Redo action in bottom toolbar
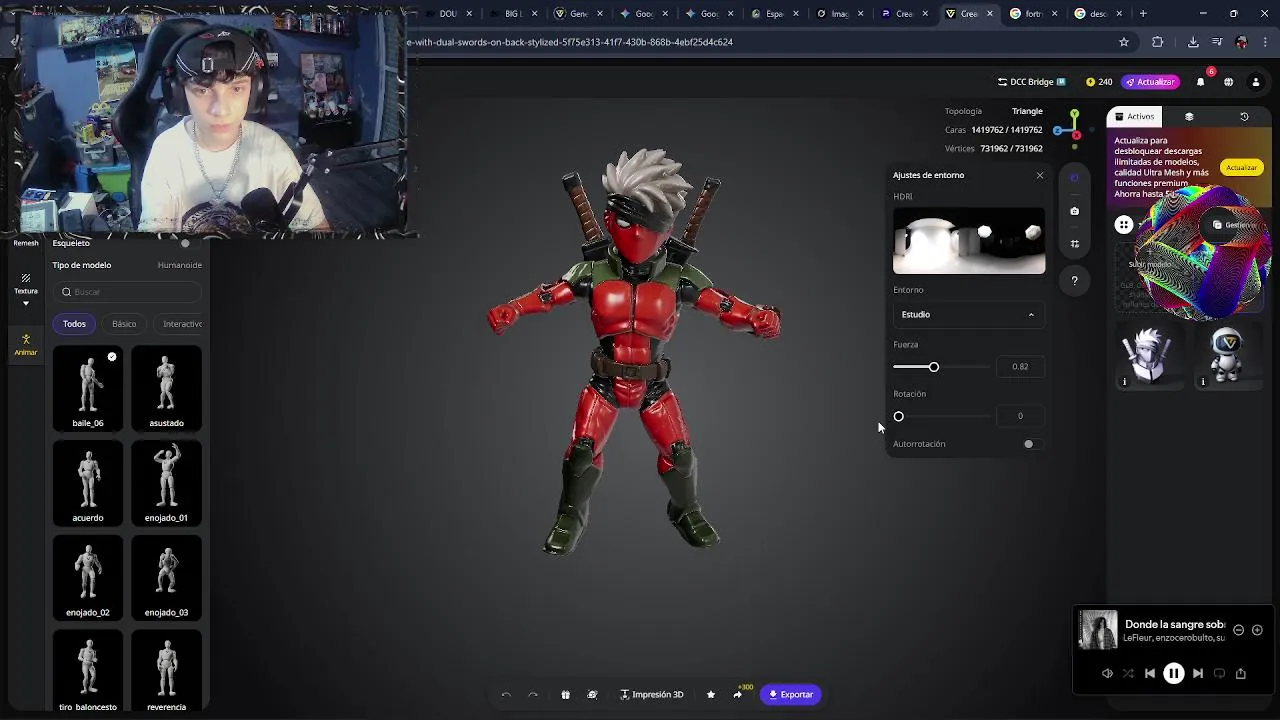Image resolution: width=1280 pixels, height=720 pixels. point(533,694)
